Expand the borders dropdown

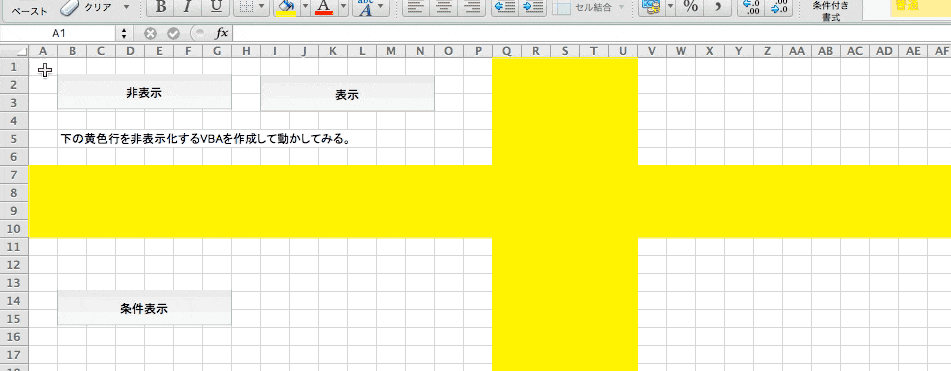pyautogui.click(x=261, y=7)
